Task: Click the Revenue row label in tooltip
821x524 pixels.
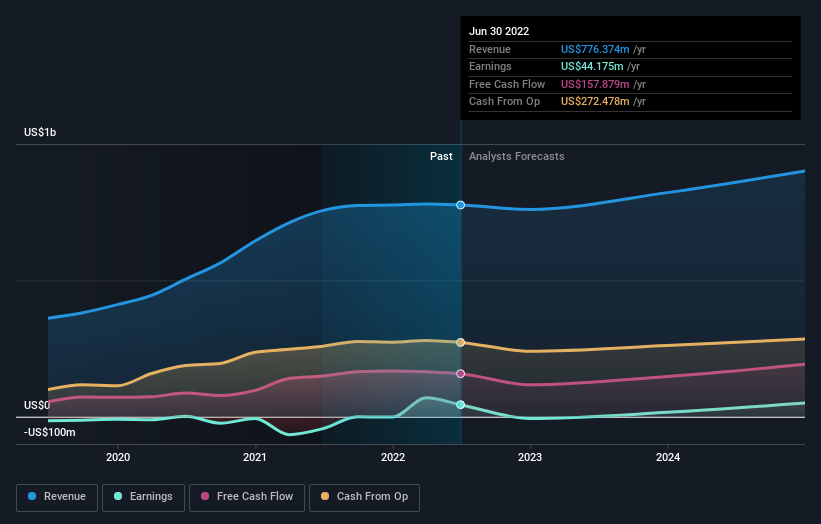Action: [490, 49]
